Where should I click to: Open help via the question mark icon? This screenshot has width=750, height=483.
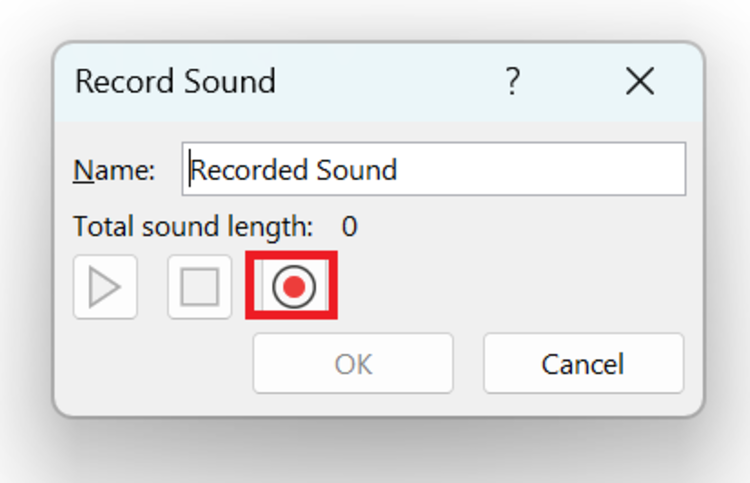coord(513,80)
